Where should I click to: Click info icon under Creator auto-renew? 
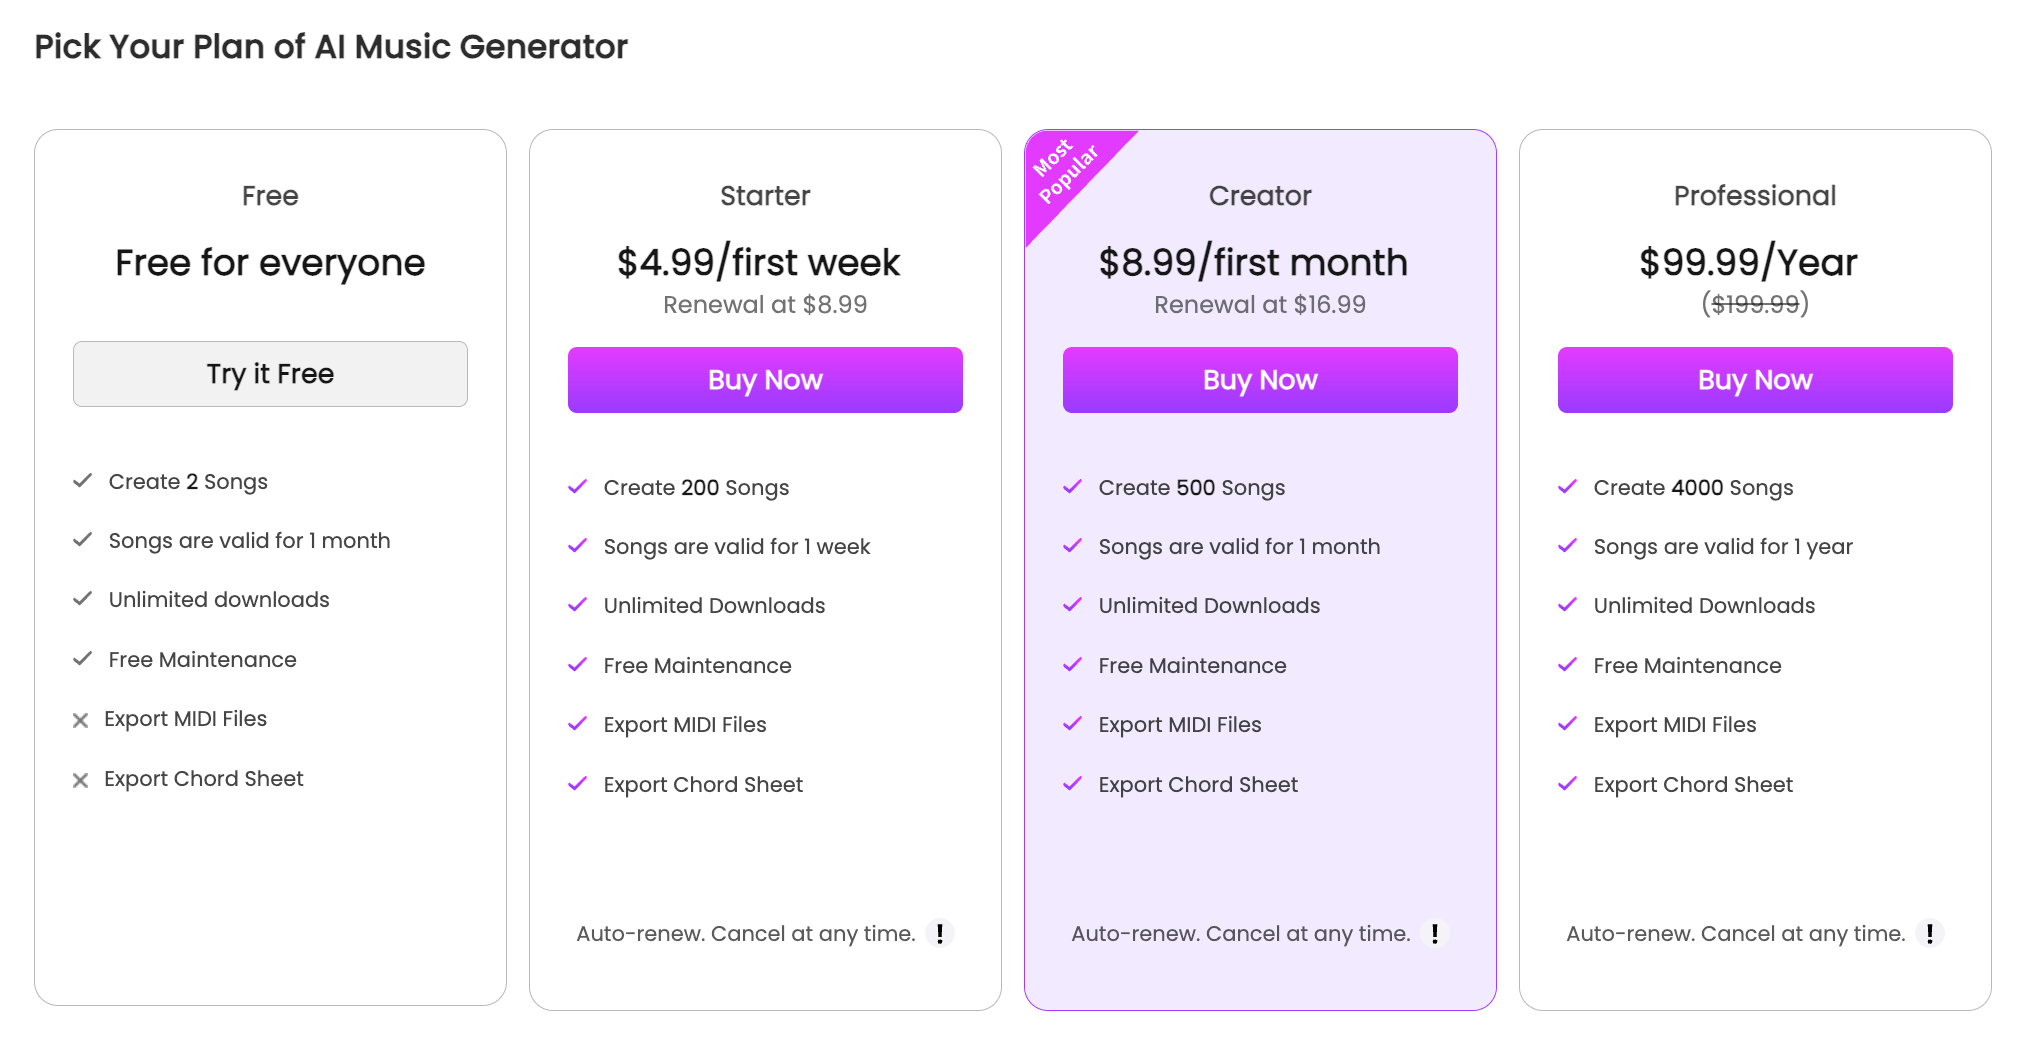point(1435,933)
